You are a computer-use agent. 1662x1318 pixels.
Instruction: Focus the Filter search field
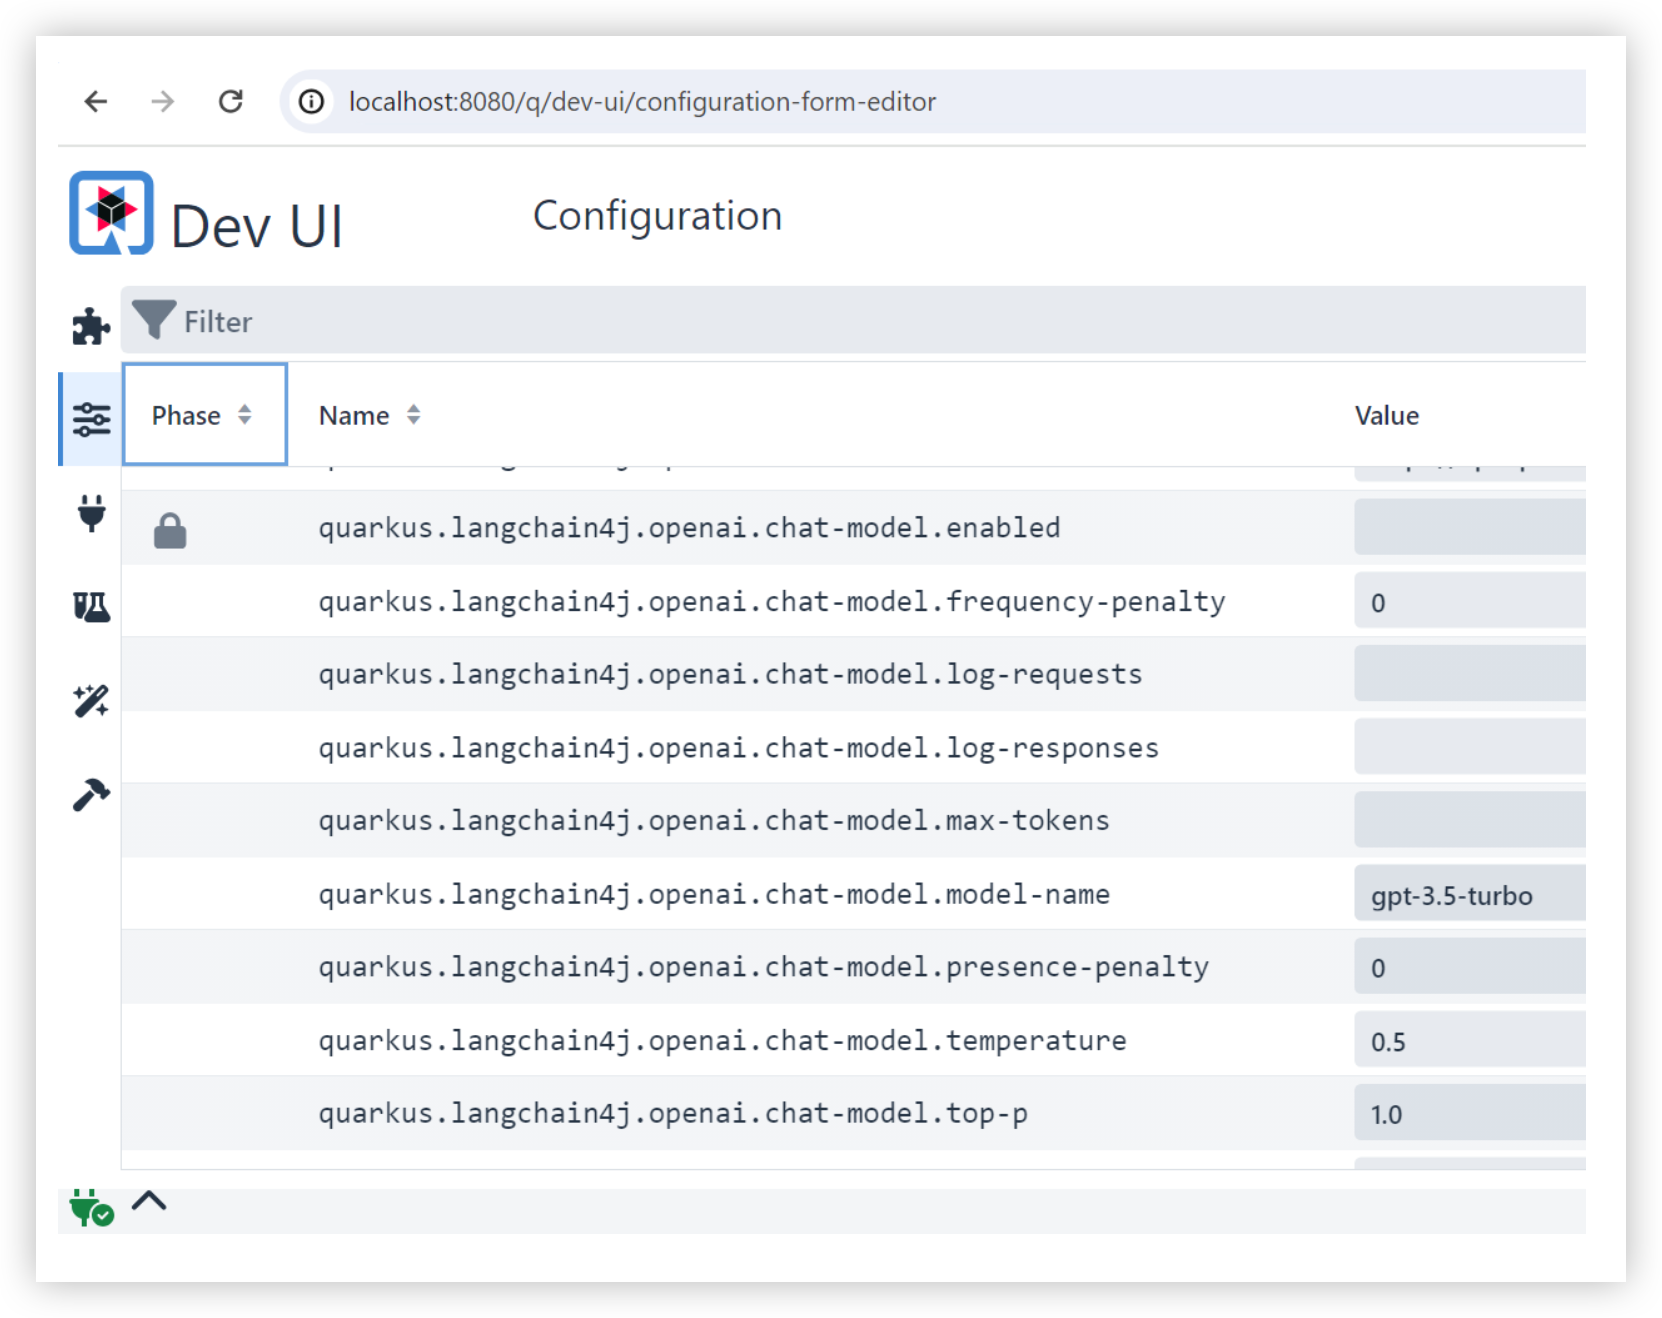[854, 320]
